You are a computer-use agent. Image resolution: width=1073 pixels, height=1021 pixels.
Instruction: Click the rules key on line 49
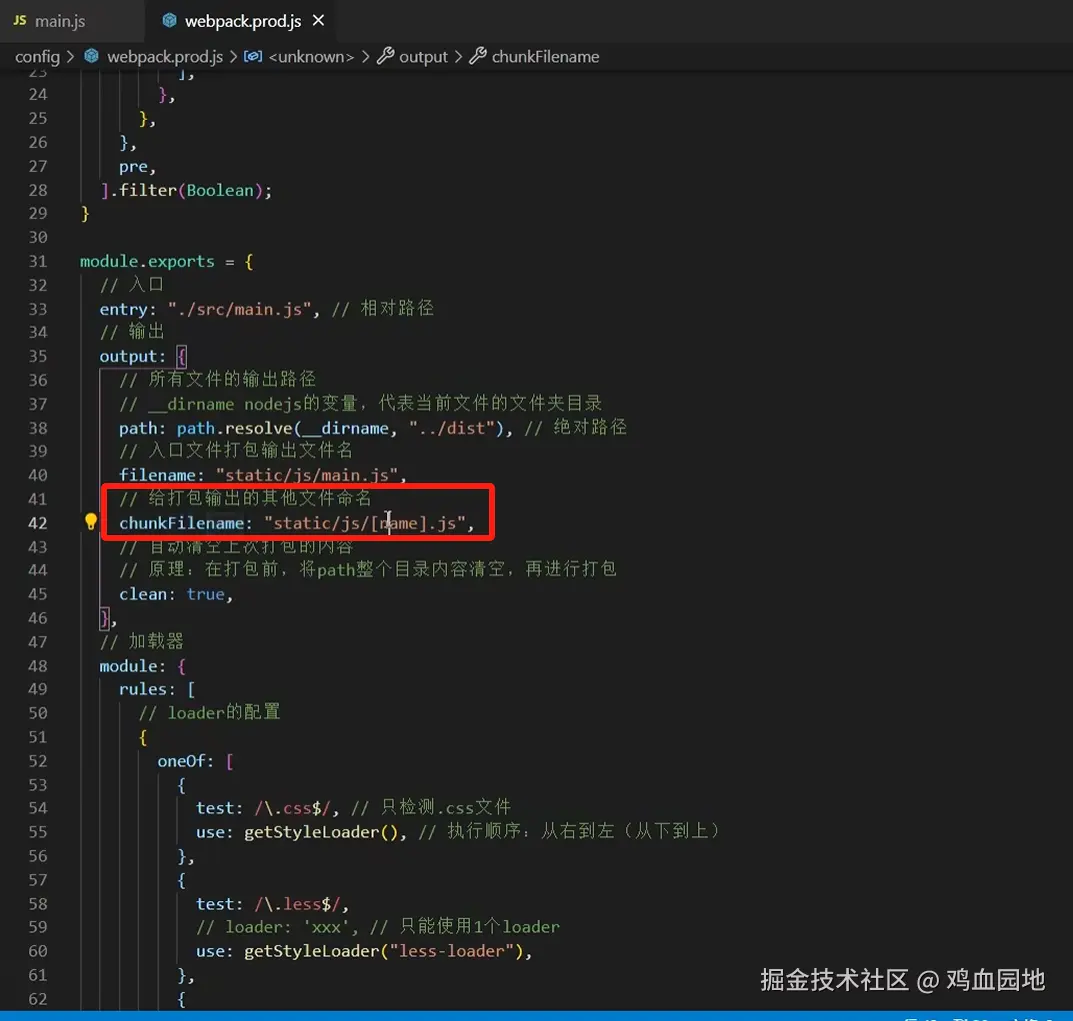[x=143, y=690]
